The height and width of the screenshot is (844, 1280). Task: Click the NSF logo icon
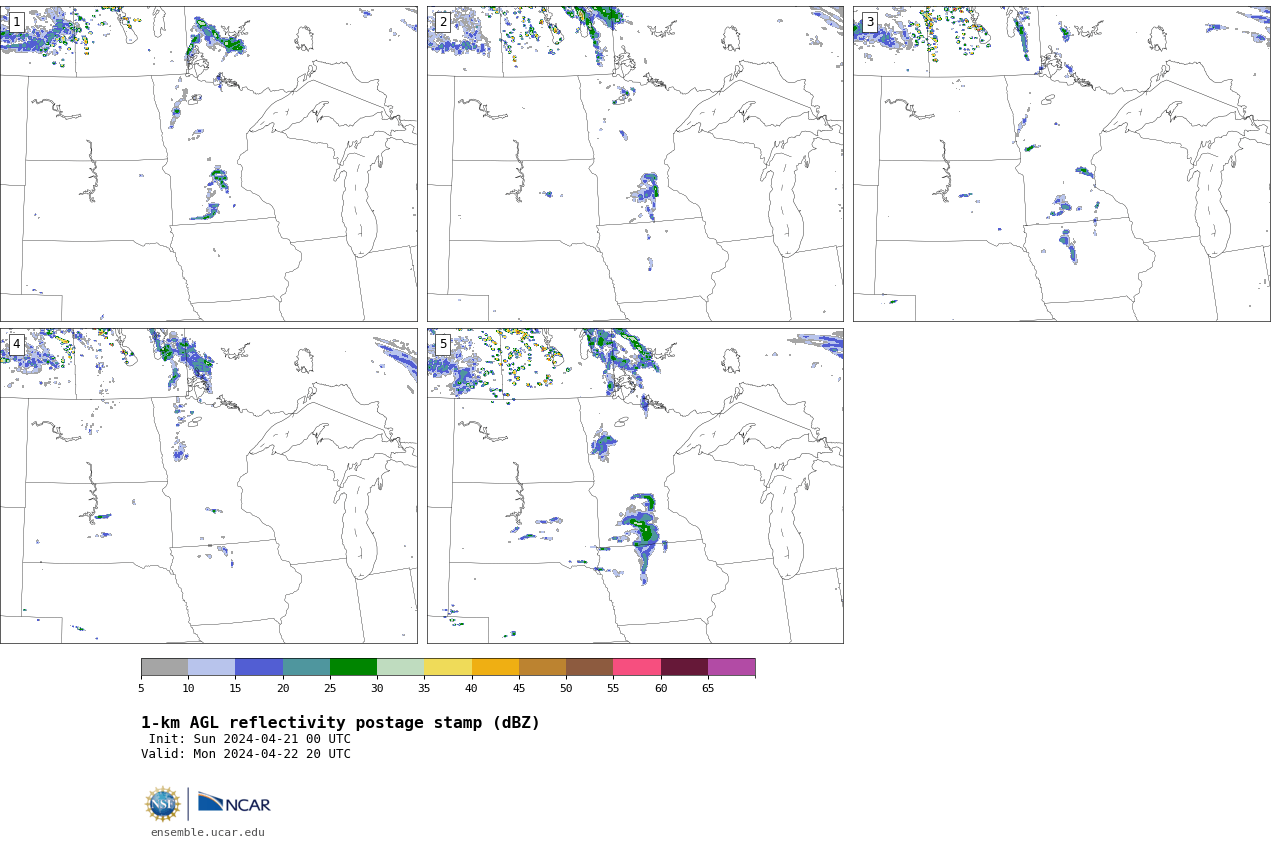click(163, 804)
